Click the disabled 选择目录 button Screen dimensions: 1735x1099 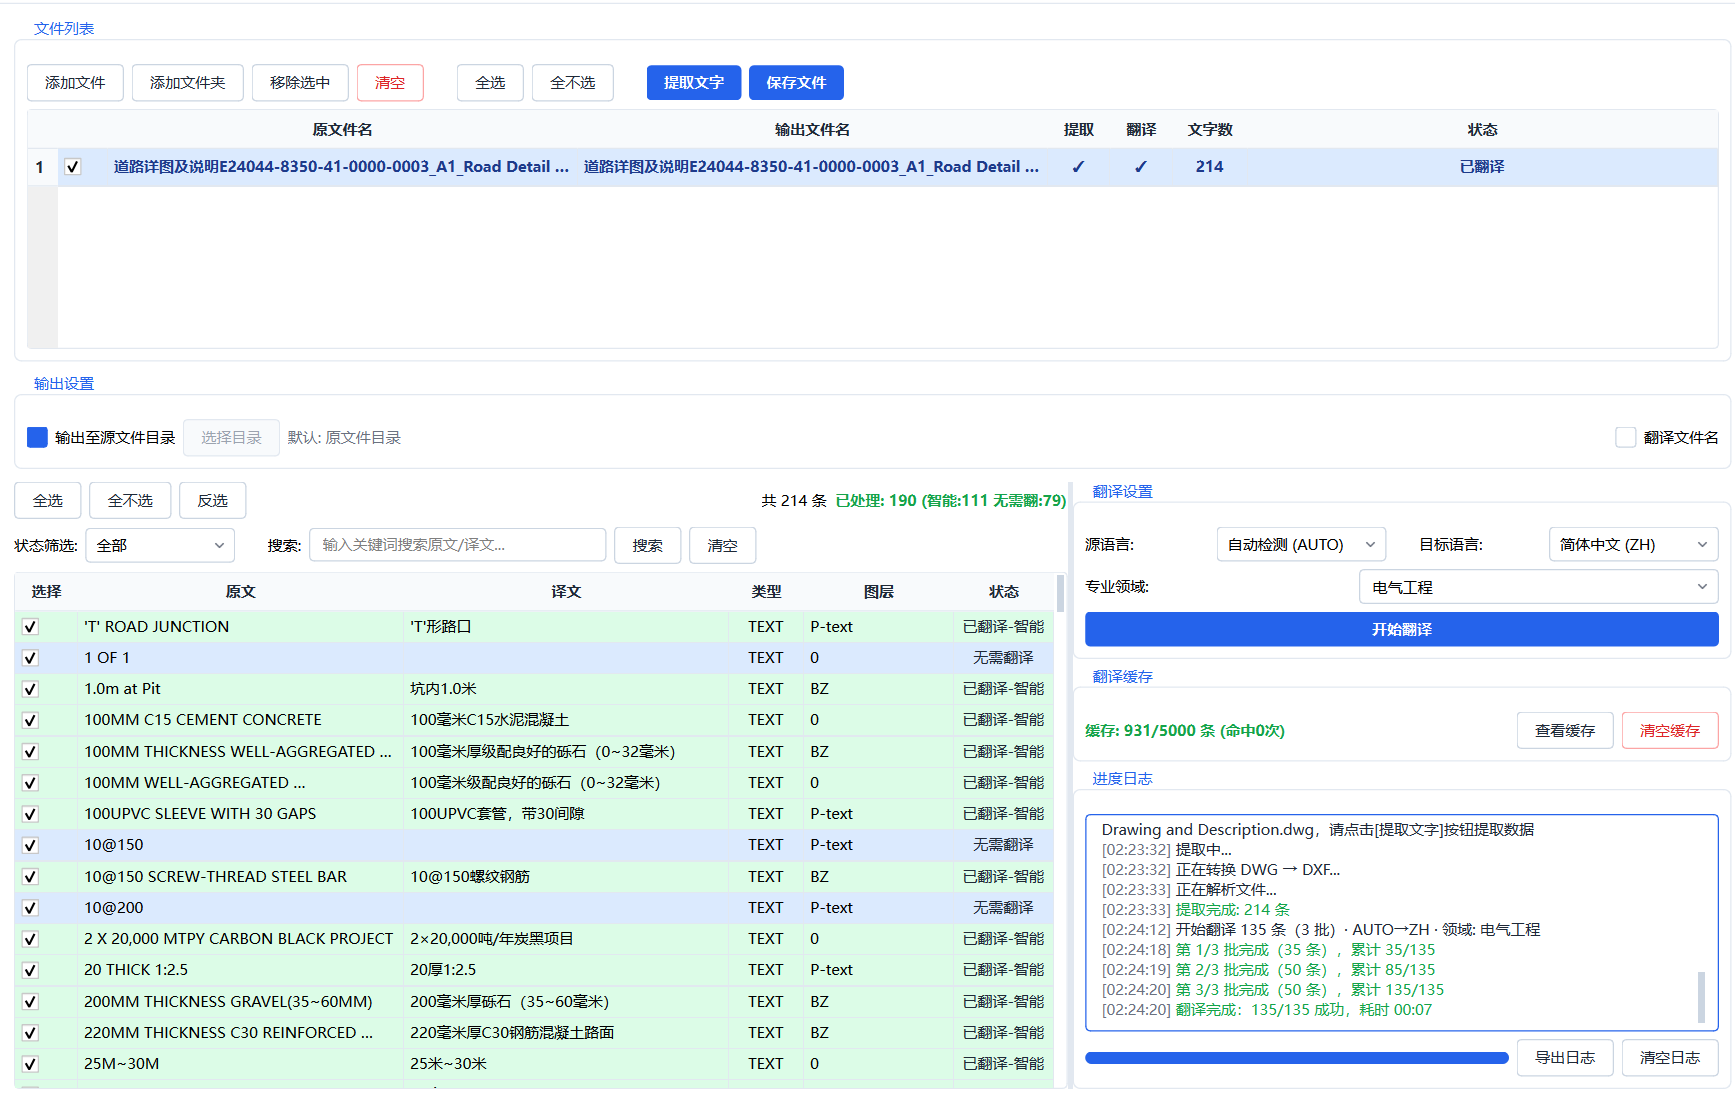[231, 437]
